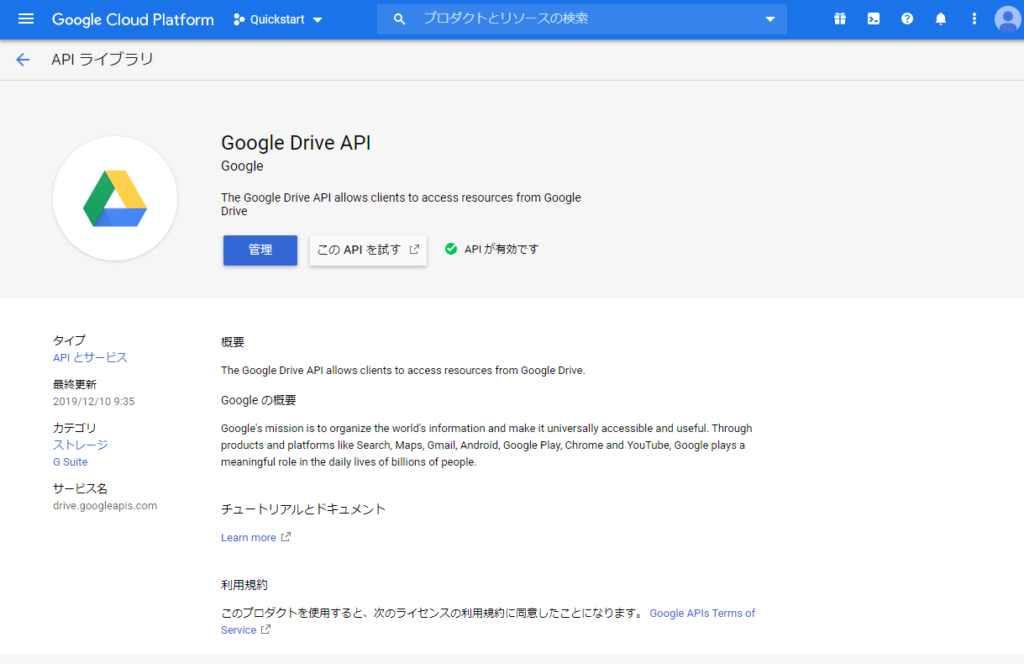The width and height of the screenshot is (1024, 664).
Task: Click the Google Cloud Platform logo
Action: click(133, 20)
